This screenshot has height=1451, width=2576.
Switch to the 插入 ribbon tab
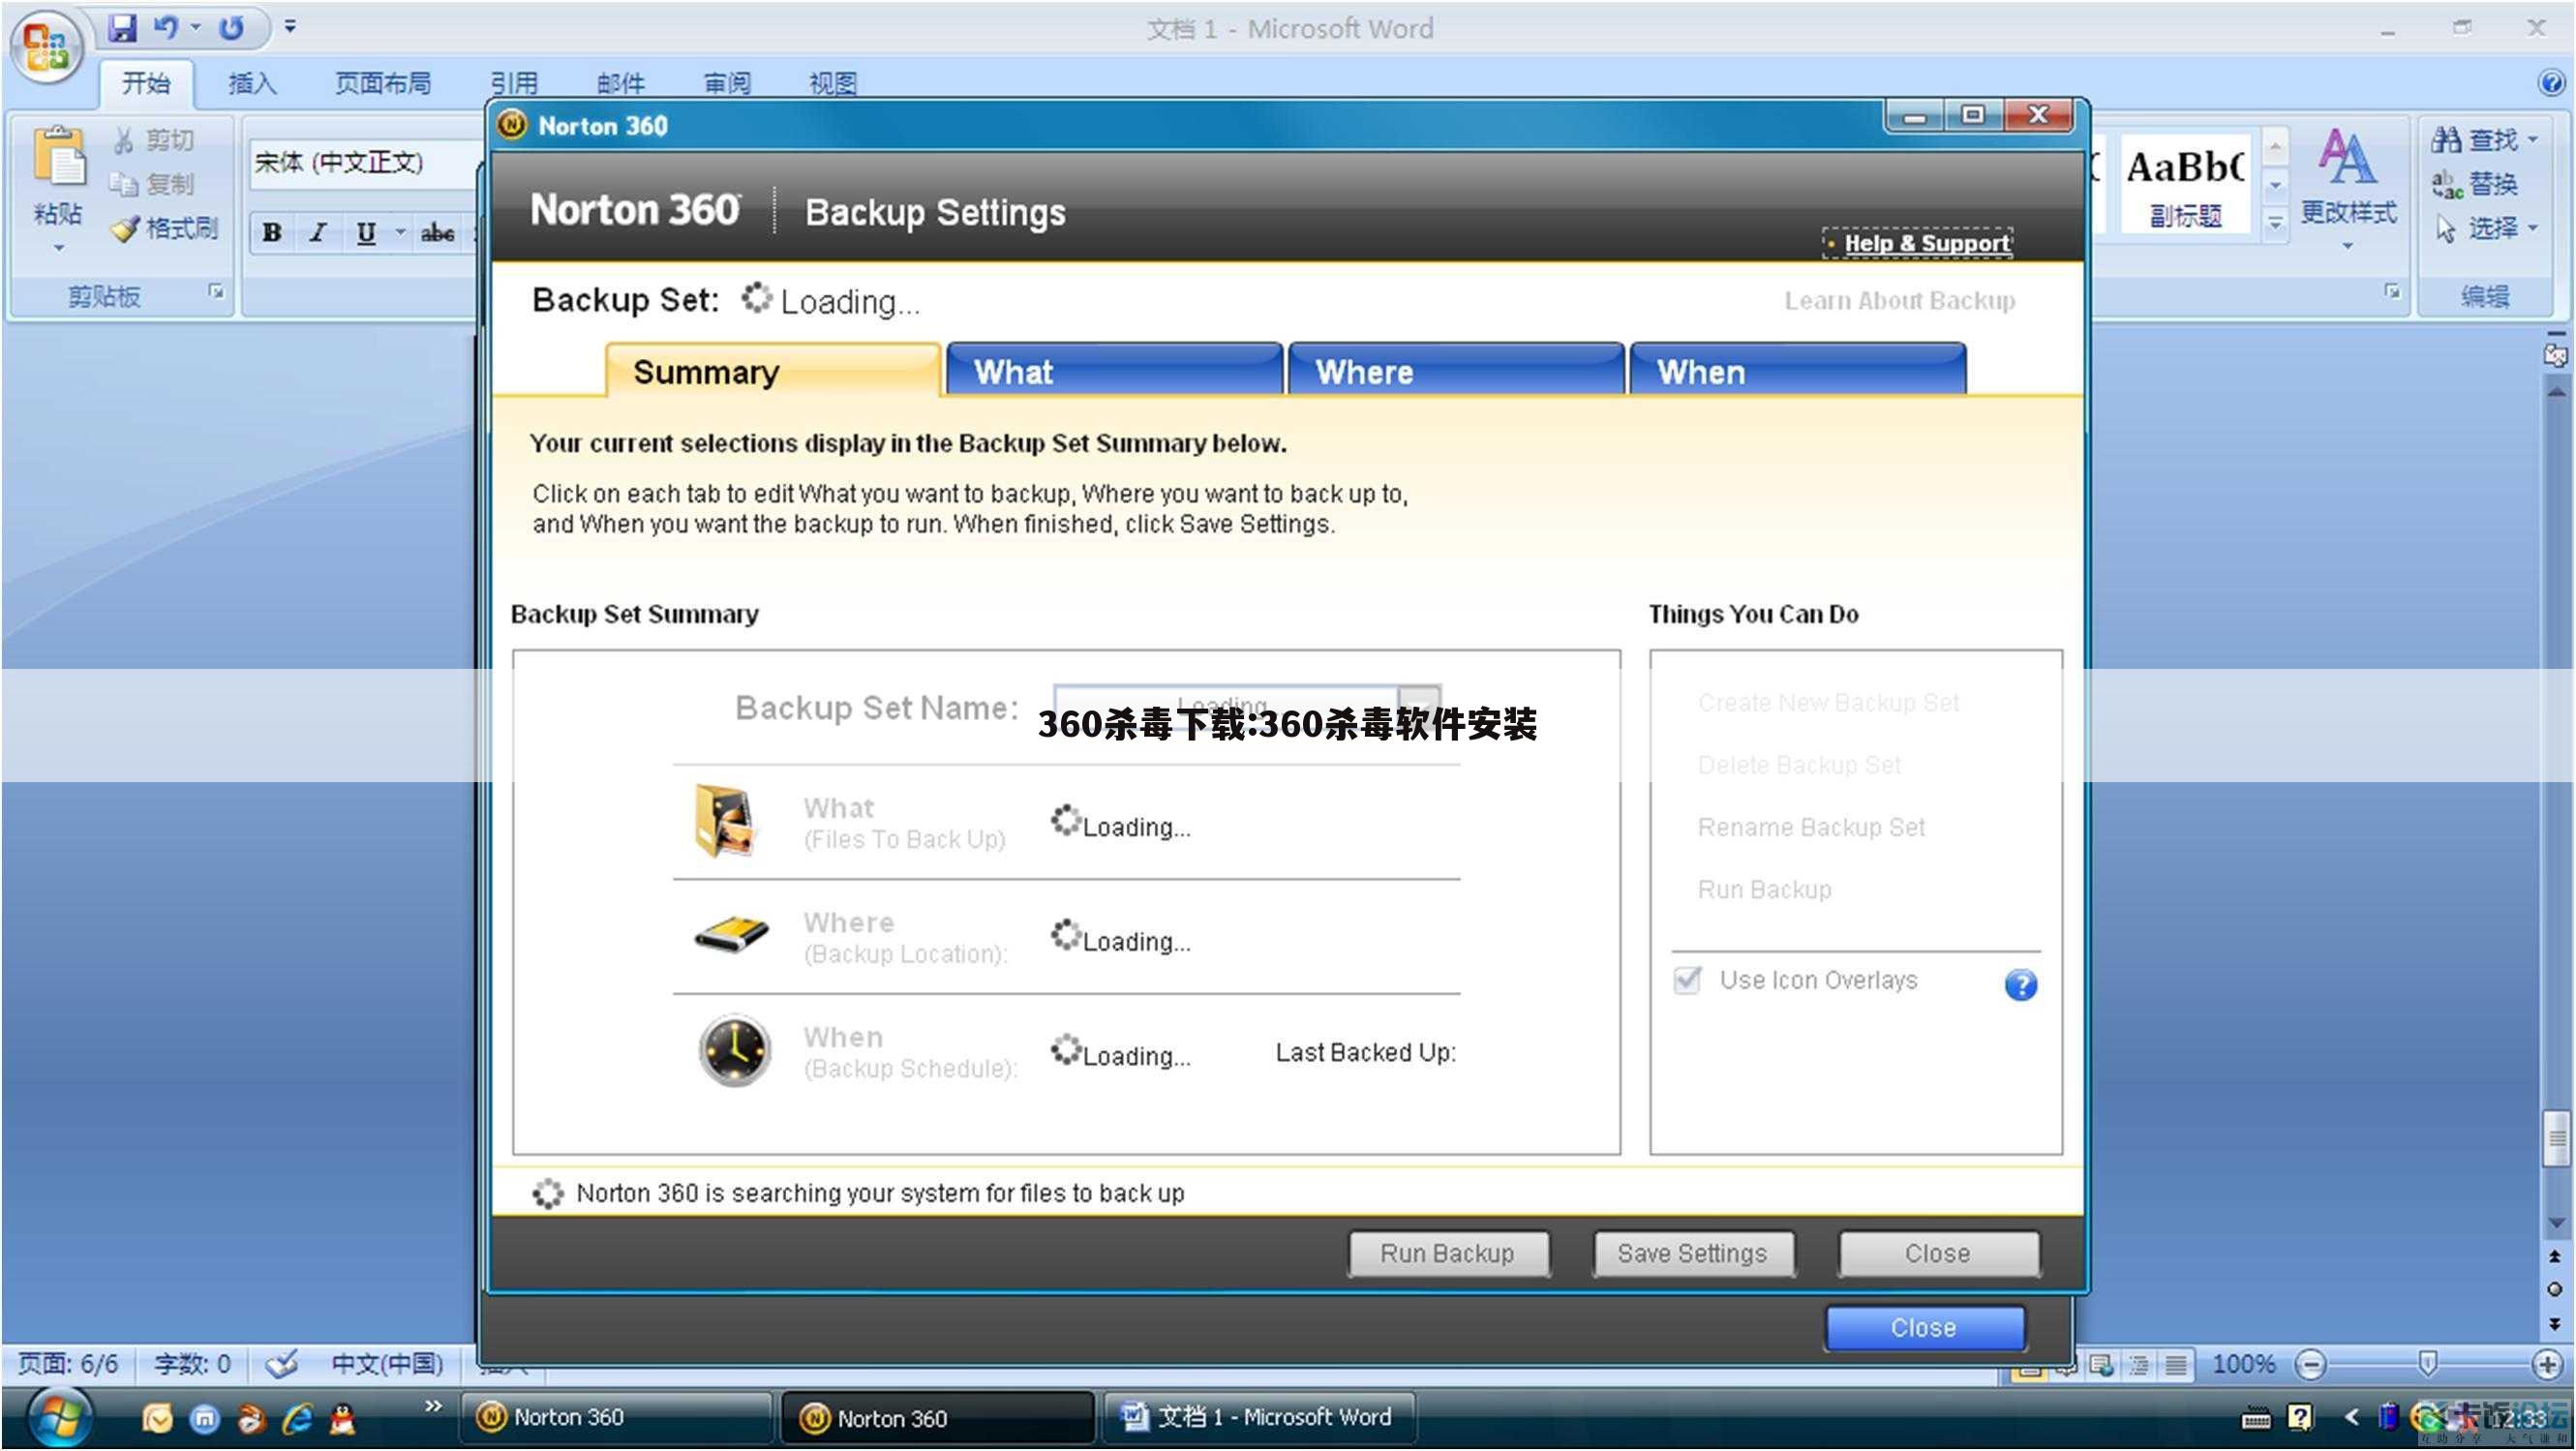coord(252,83)
